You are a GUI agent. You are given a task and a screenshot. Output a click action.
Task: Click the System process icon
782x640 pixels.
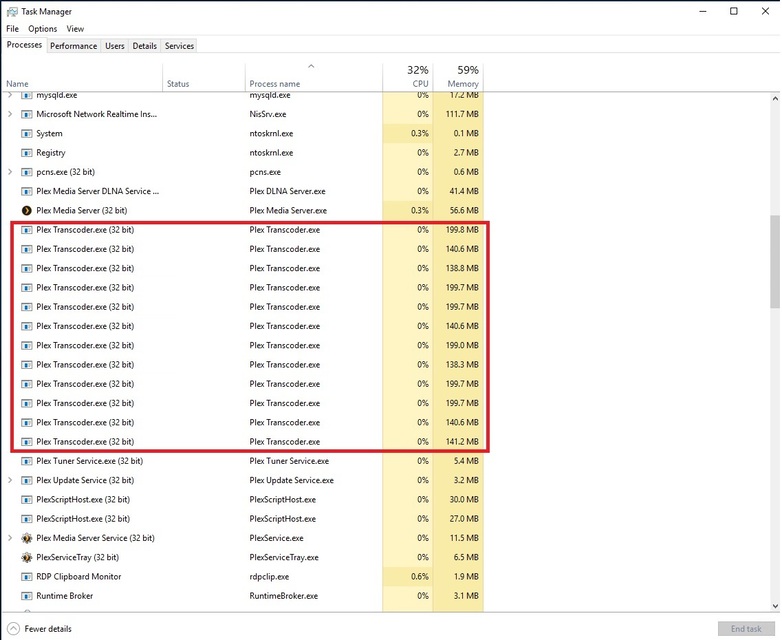(x=26, y=134)
